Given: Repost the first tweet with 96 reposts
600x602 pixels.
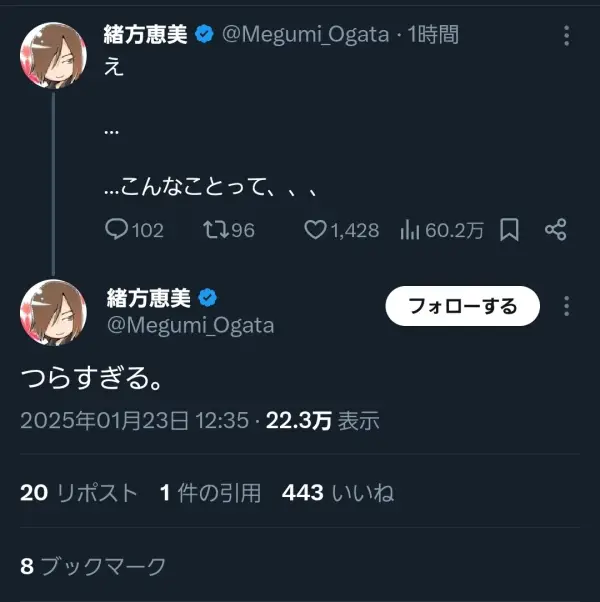Looking at the screenshot, I should coord(229,230).
